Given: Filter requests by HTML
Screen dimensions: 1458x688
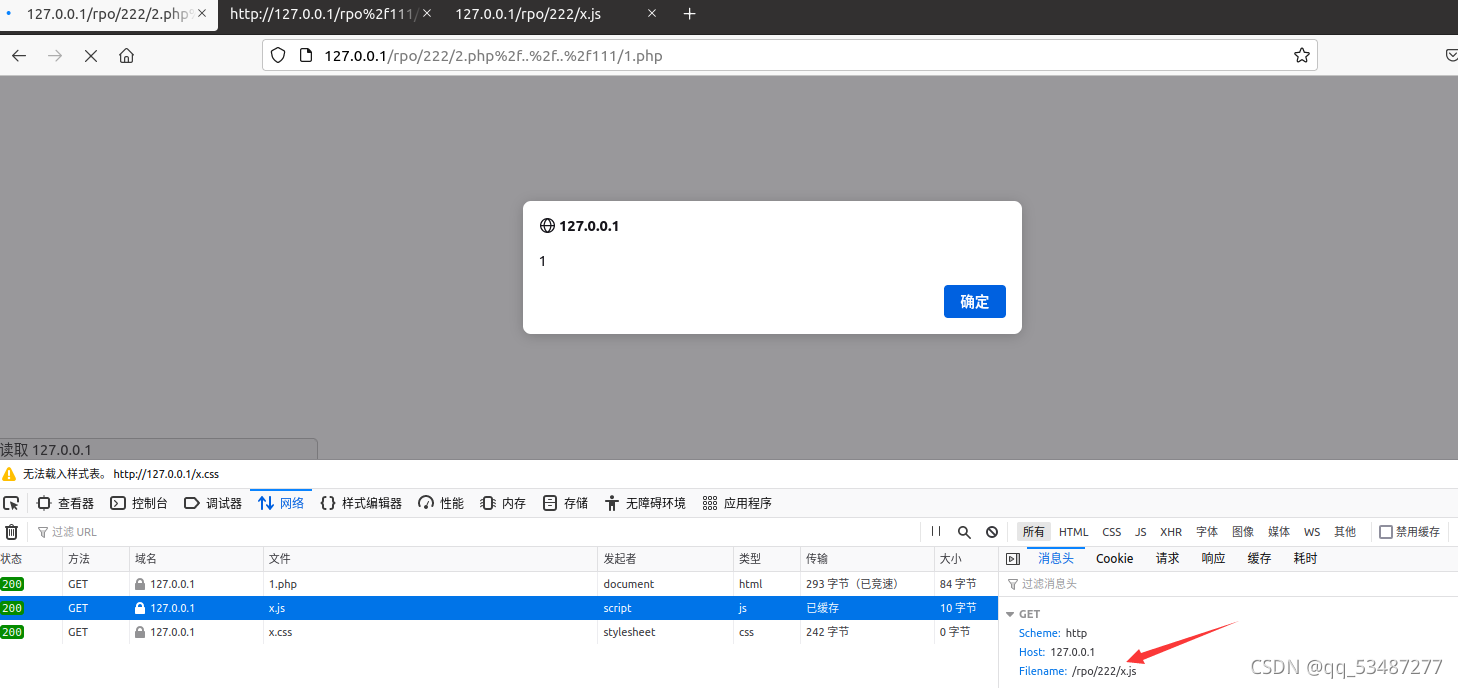Looking at the screenshot, I should [1074, 532].
